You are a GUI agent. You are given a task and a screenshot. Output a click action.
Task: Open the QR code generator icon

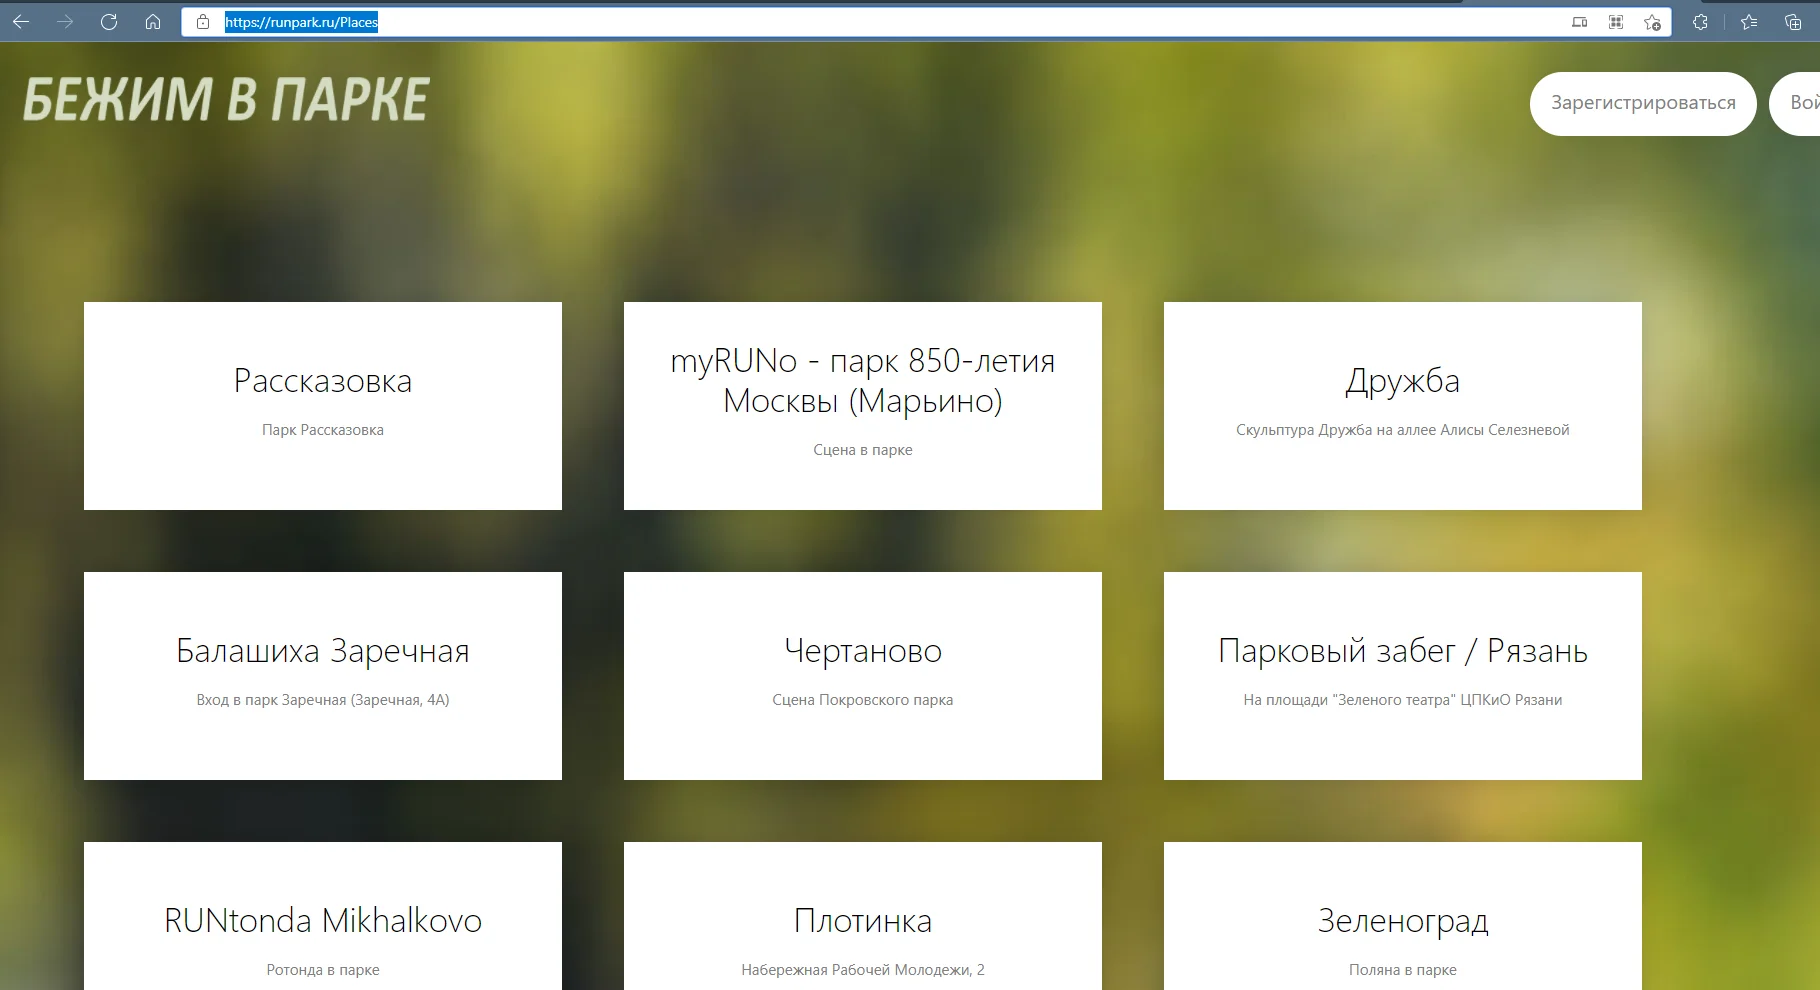(x=1615, y=21)
